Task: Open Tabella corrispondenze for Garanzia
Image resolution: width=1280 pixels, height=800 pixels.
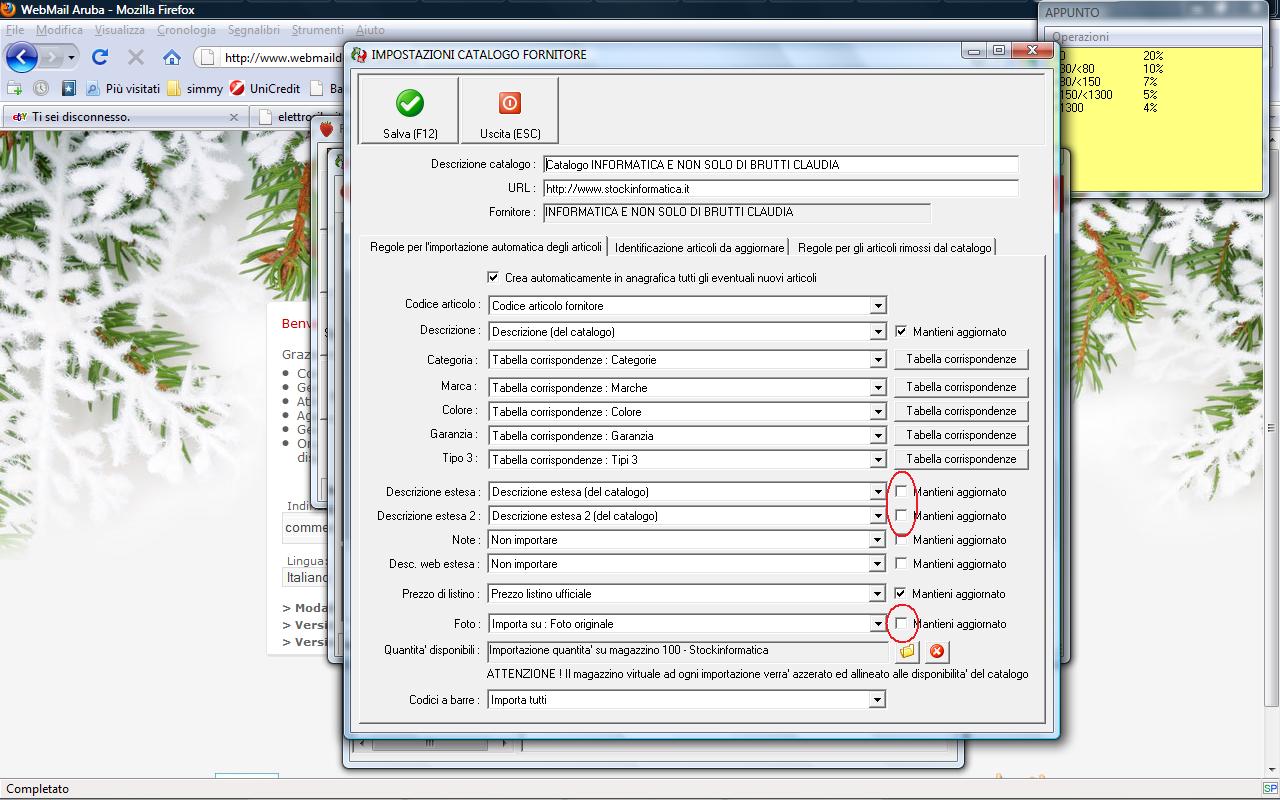Action: 961,435
